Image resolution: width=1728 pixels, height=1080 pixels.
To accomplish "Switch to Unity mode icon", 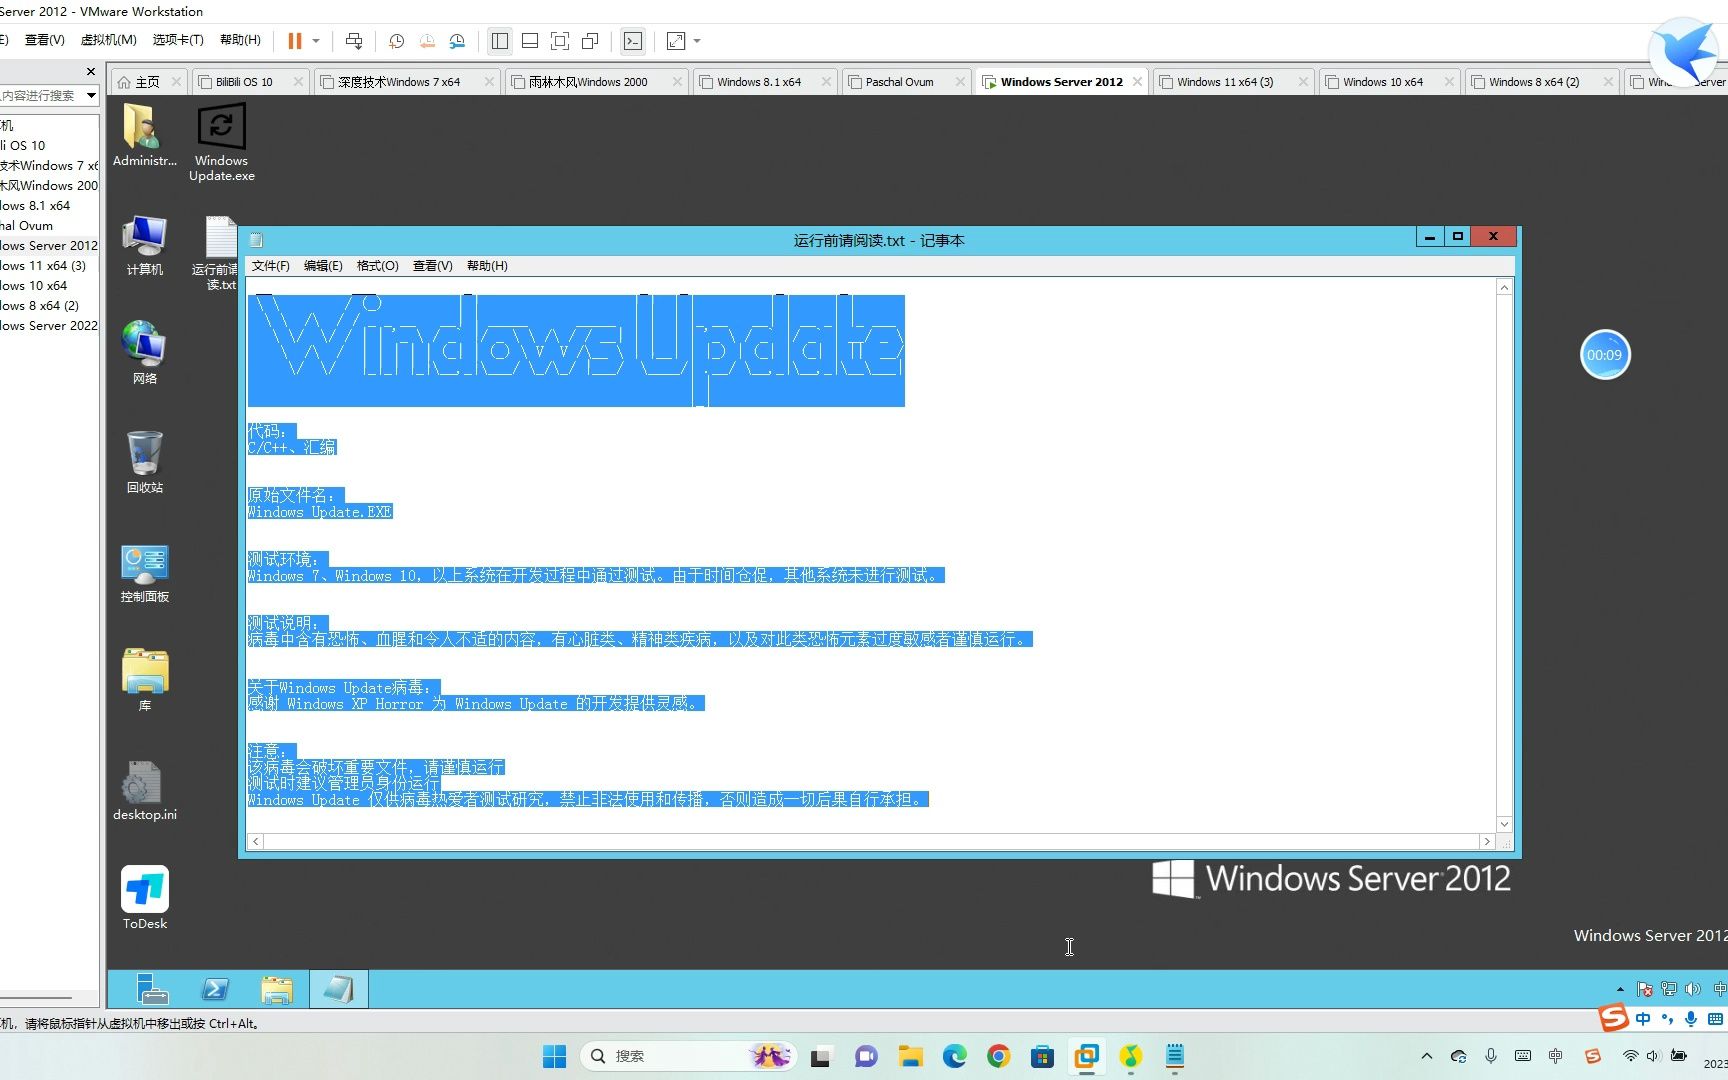I will point(590,41).
